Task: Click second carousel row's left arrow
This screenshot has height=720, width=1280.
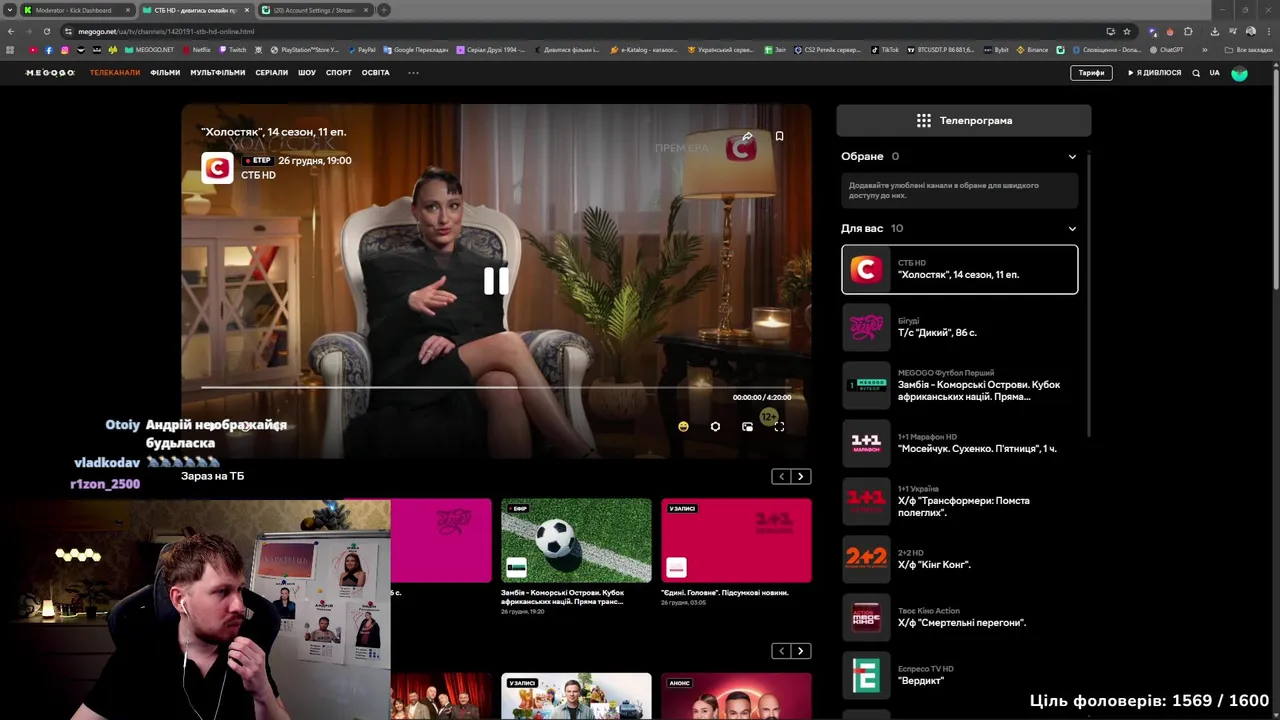Action: (x=782, y=651)
